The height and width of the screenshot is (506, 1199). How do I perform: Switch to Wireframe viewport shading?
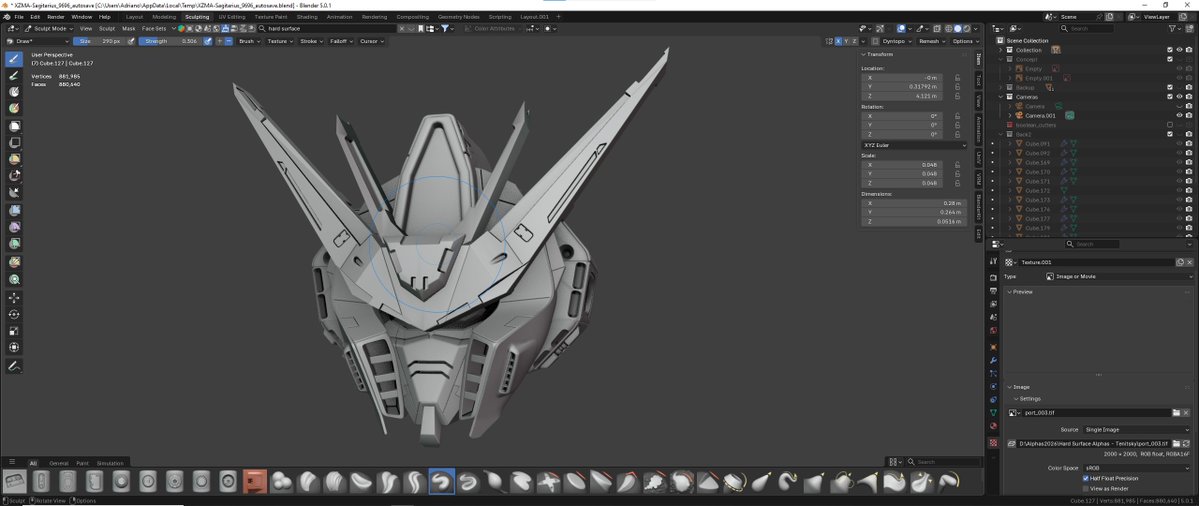[948, 28]
